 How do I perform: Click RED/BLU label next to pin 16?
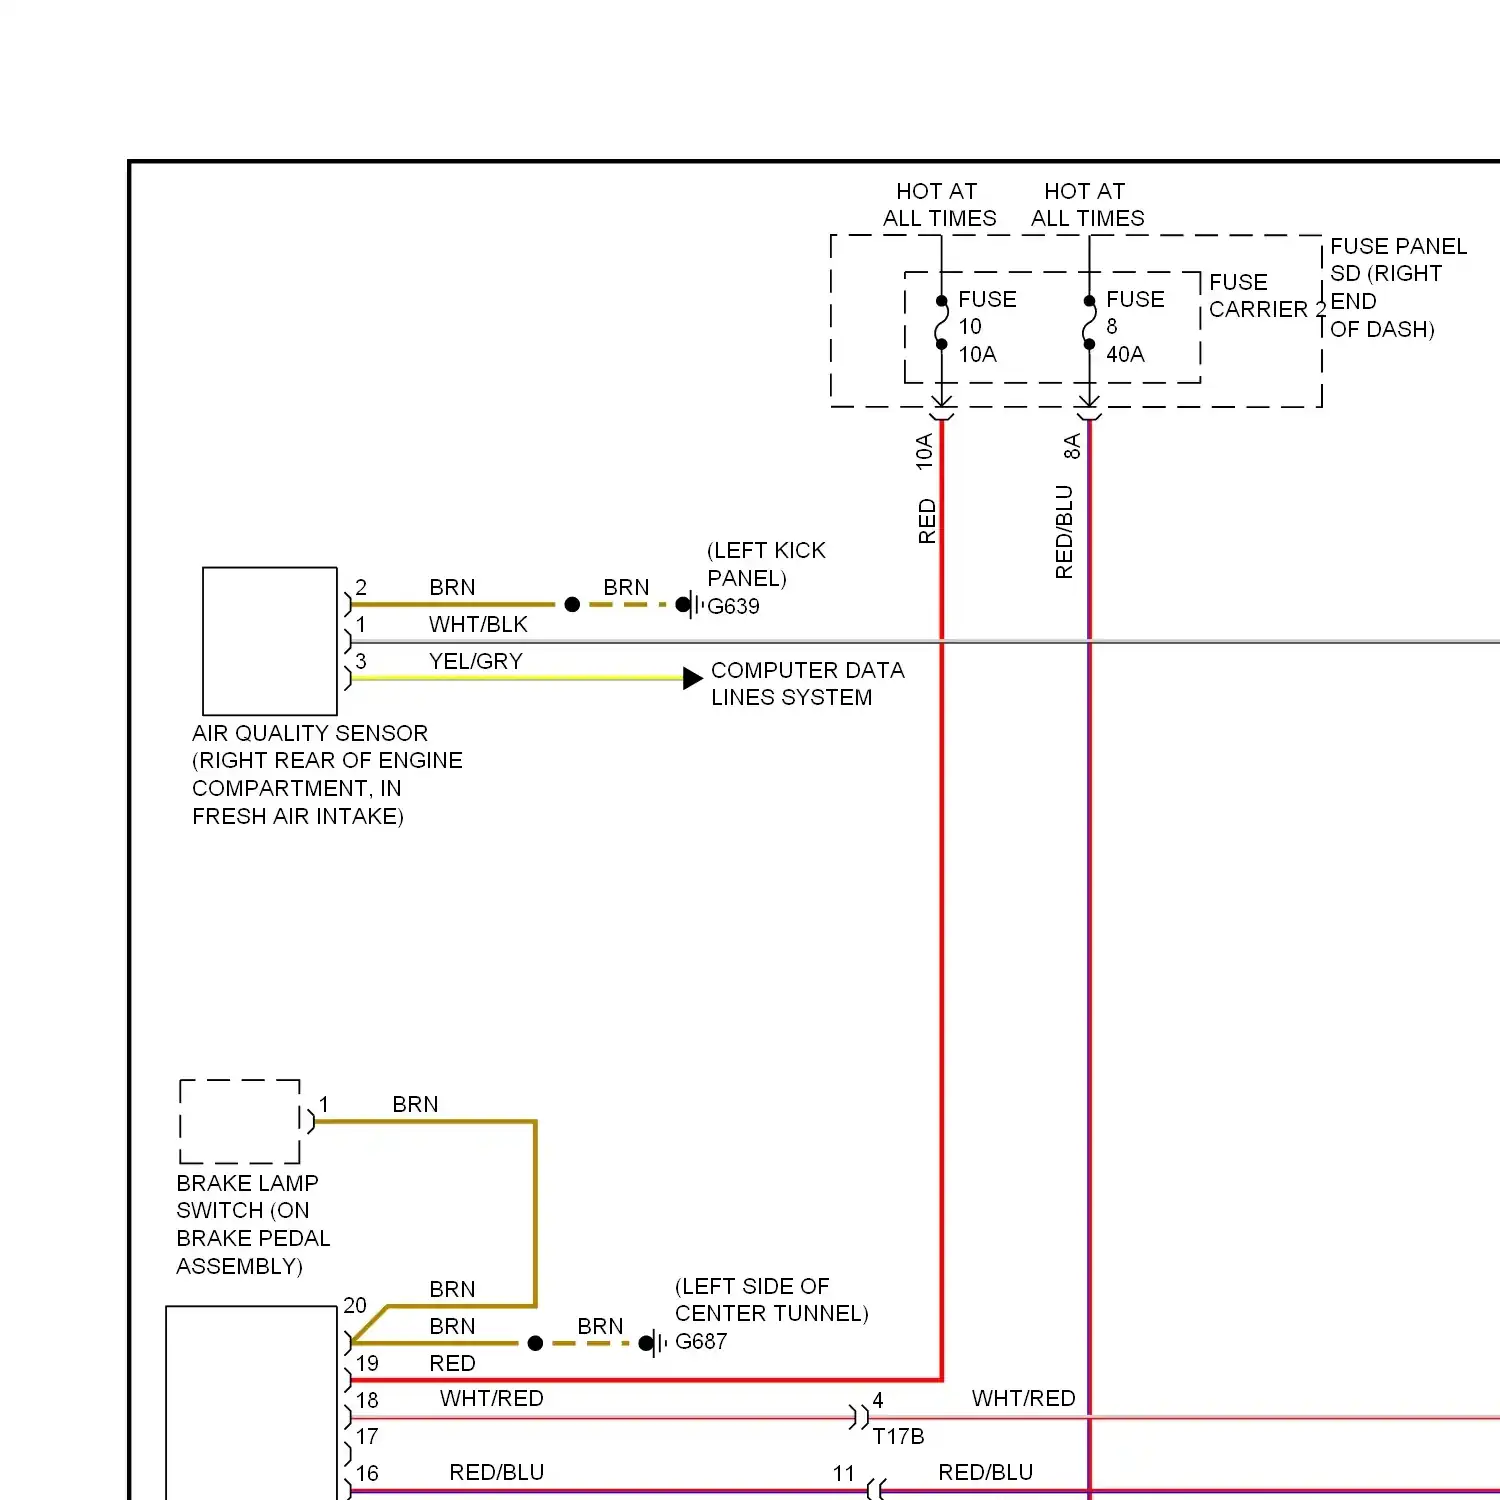(497, 1472)
